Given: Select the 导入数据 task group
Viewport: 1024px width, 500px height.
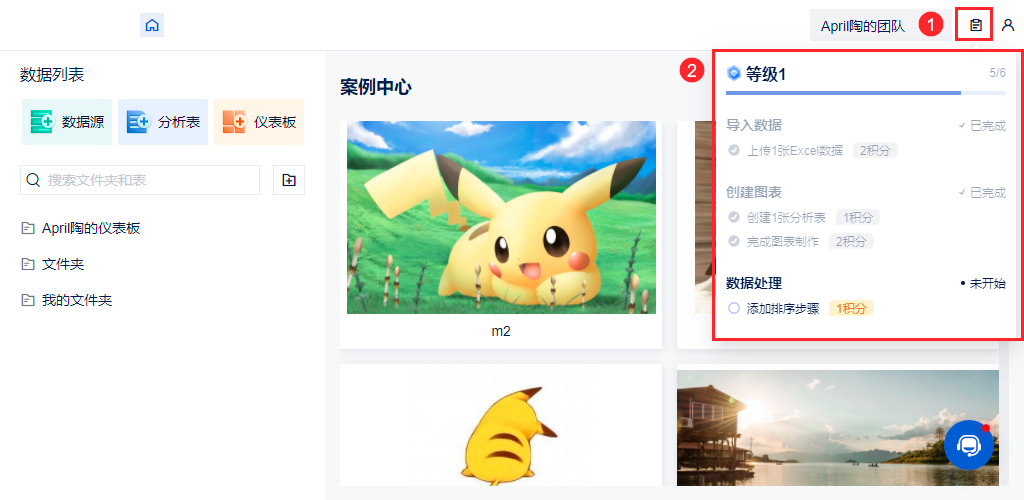Looking at the screenshot, I should click(754, 125).
